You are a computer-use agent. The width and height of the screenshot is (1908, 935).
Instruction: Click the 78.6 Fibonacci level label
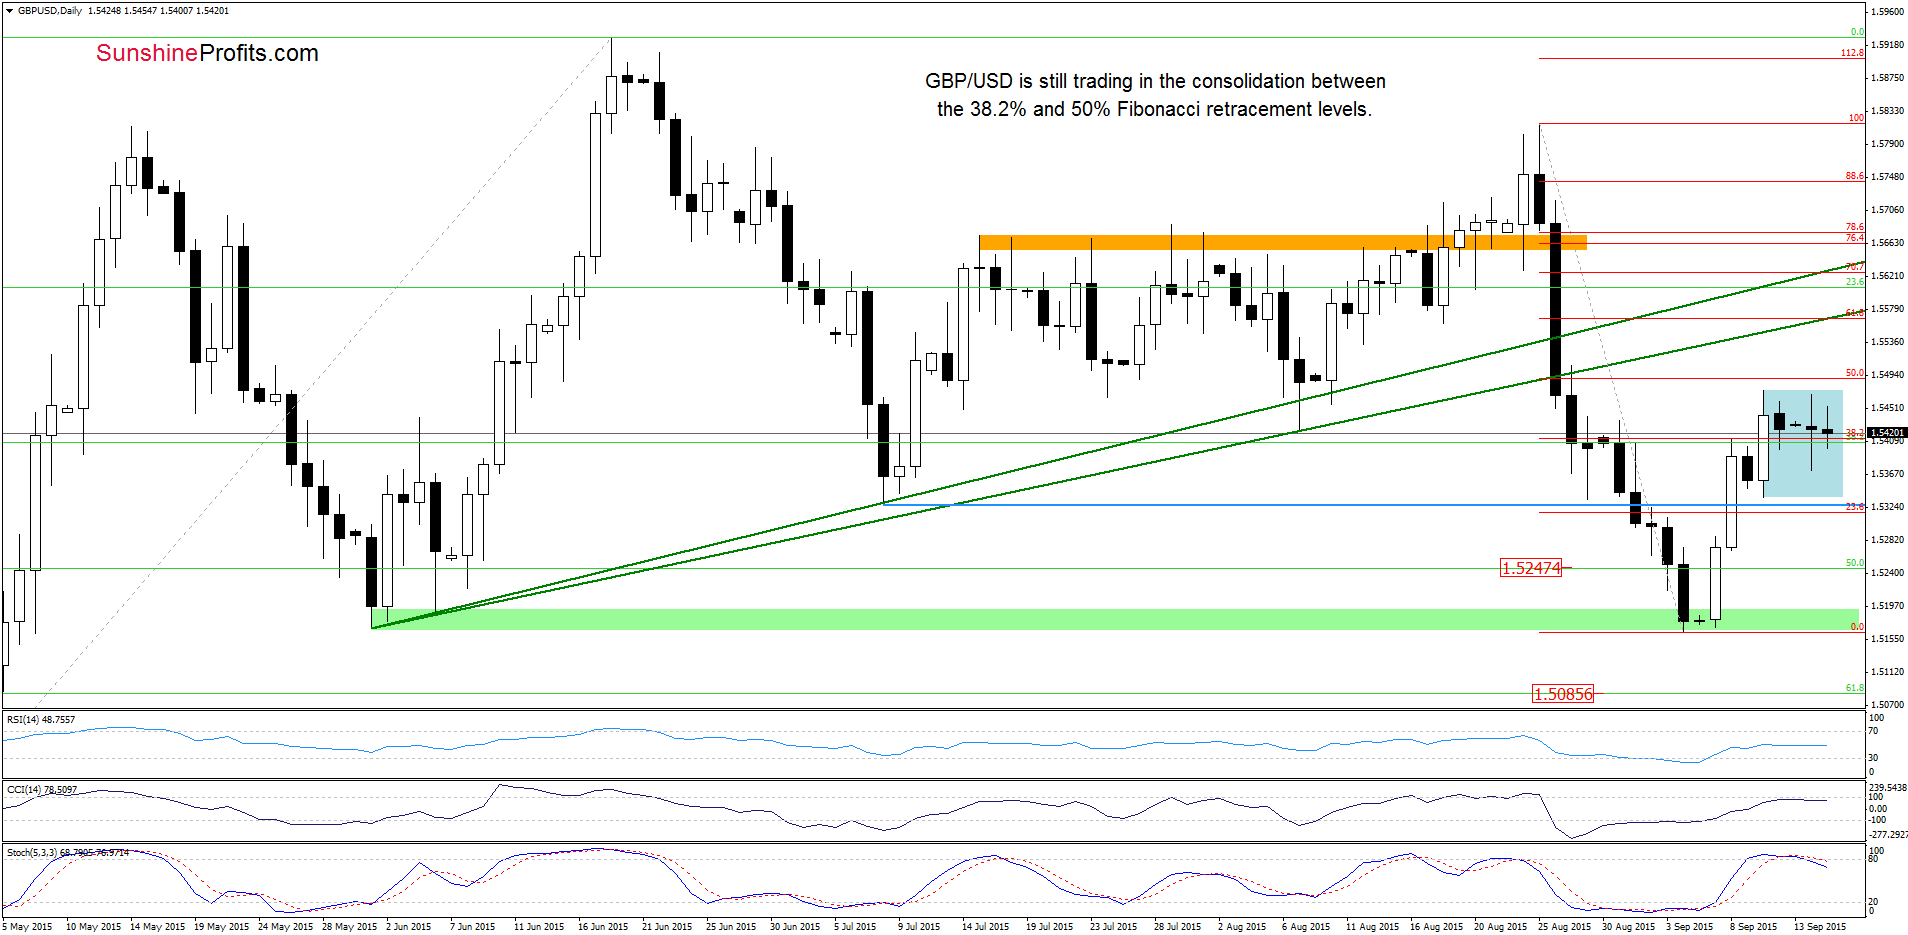pyautogui.click(x=1855, y=227)
